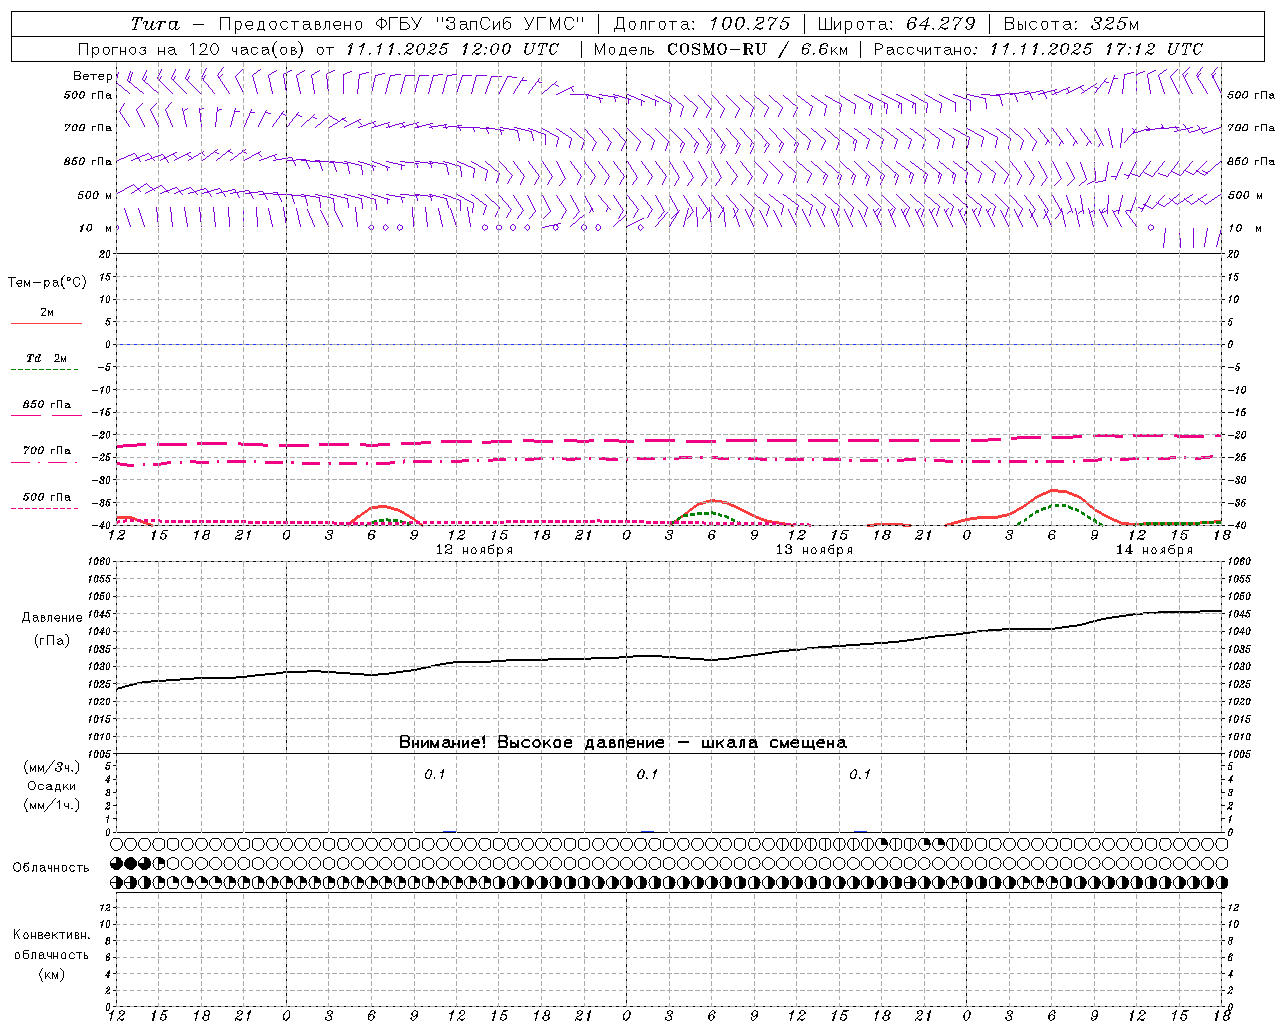
Task: Click the longitude value 100.275
Action: tap(750, 24)
